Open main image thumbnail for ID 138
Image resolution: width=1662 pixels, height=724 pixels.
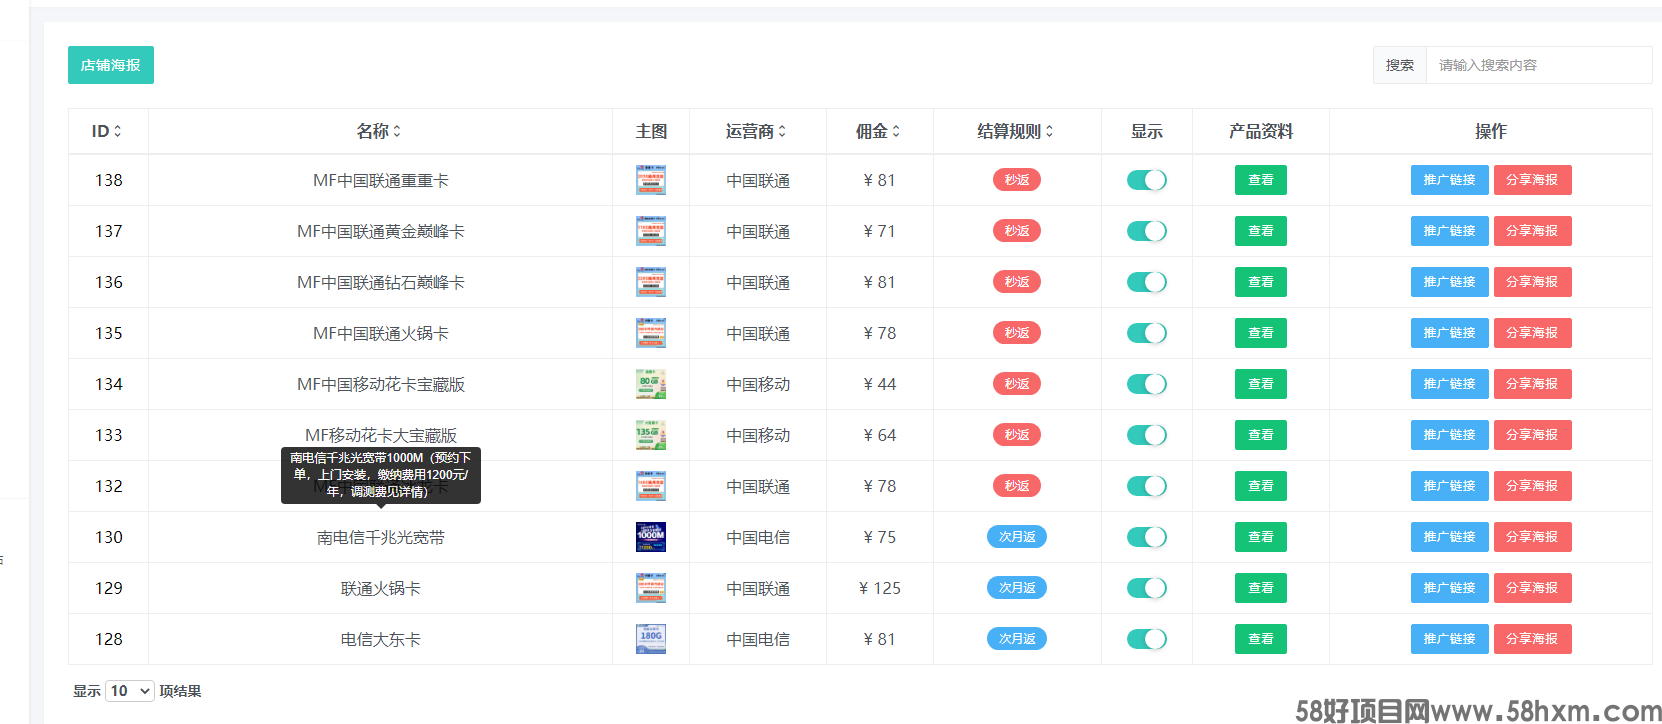(651, 180)
